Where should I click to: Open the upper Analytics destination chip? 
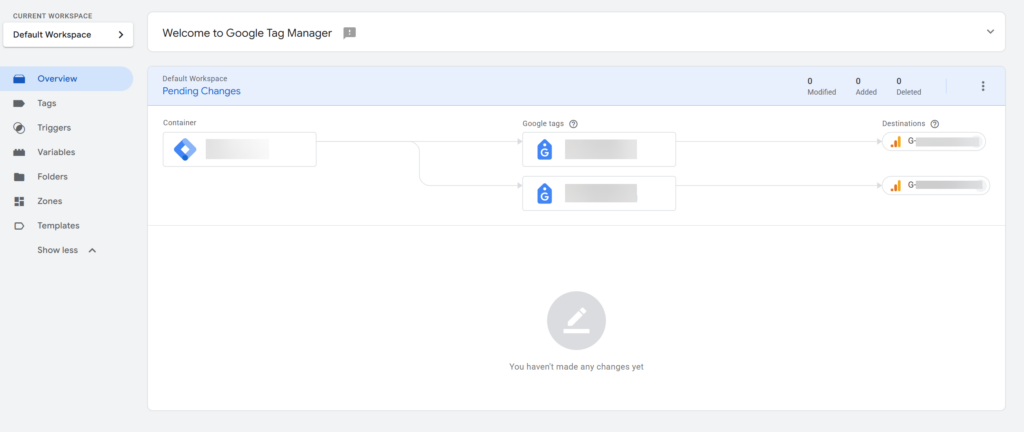(x=934, y=141)
